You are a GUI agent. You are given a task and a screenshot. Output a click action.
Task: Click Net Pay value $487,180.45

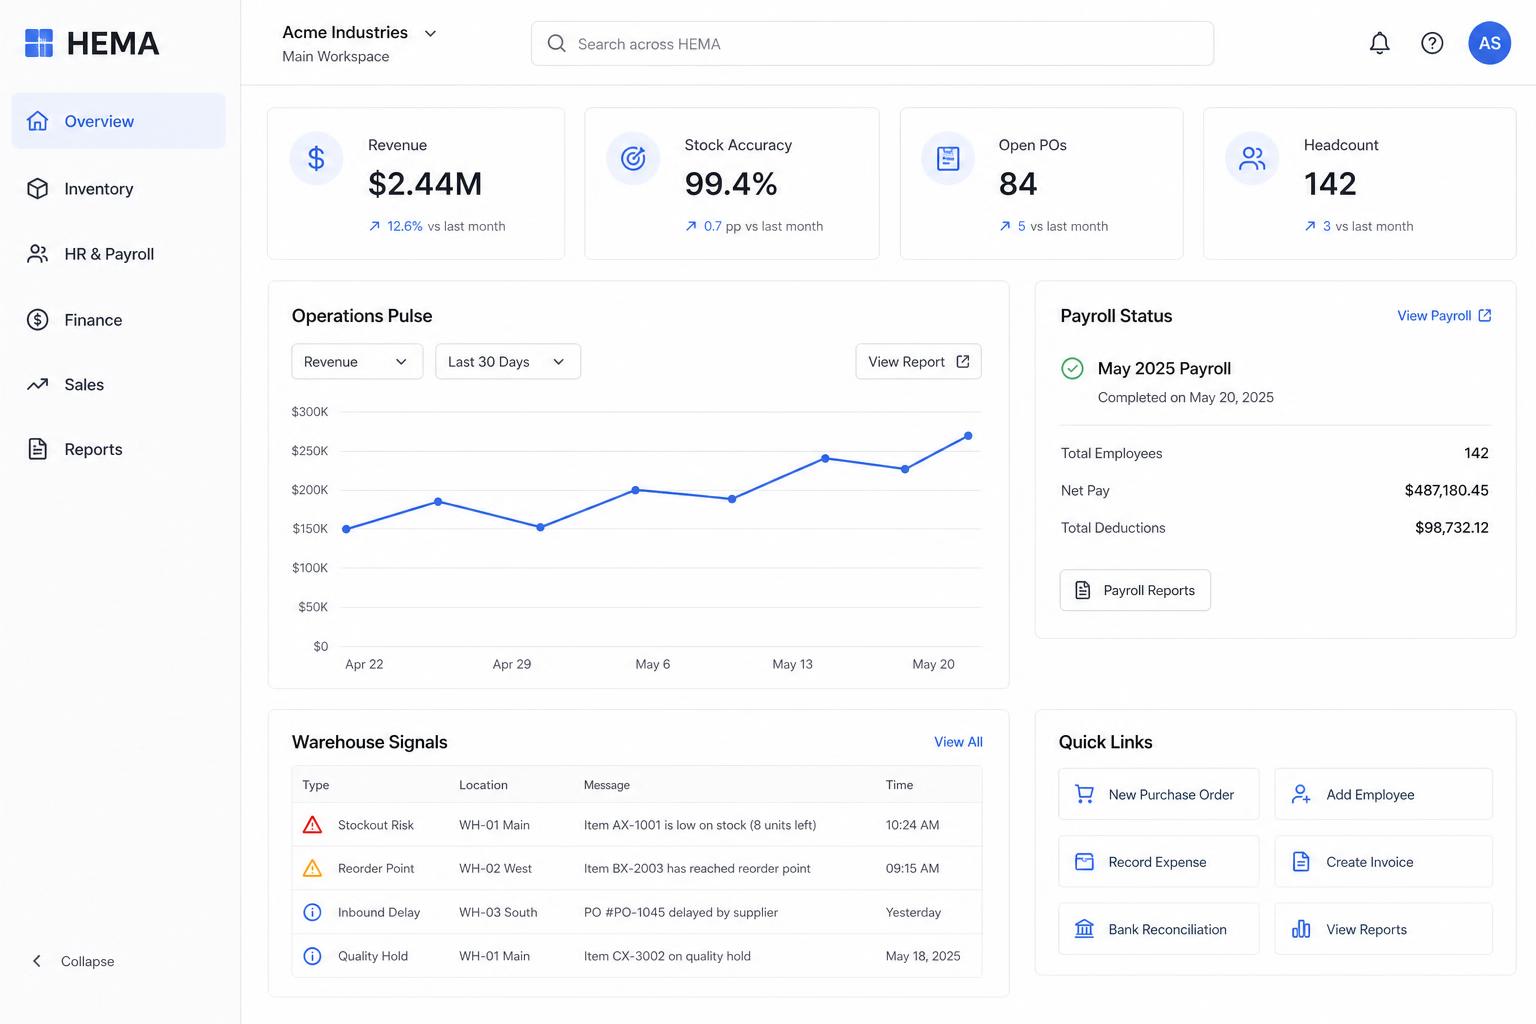[x=1446, y=490]
